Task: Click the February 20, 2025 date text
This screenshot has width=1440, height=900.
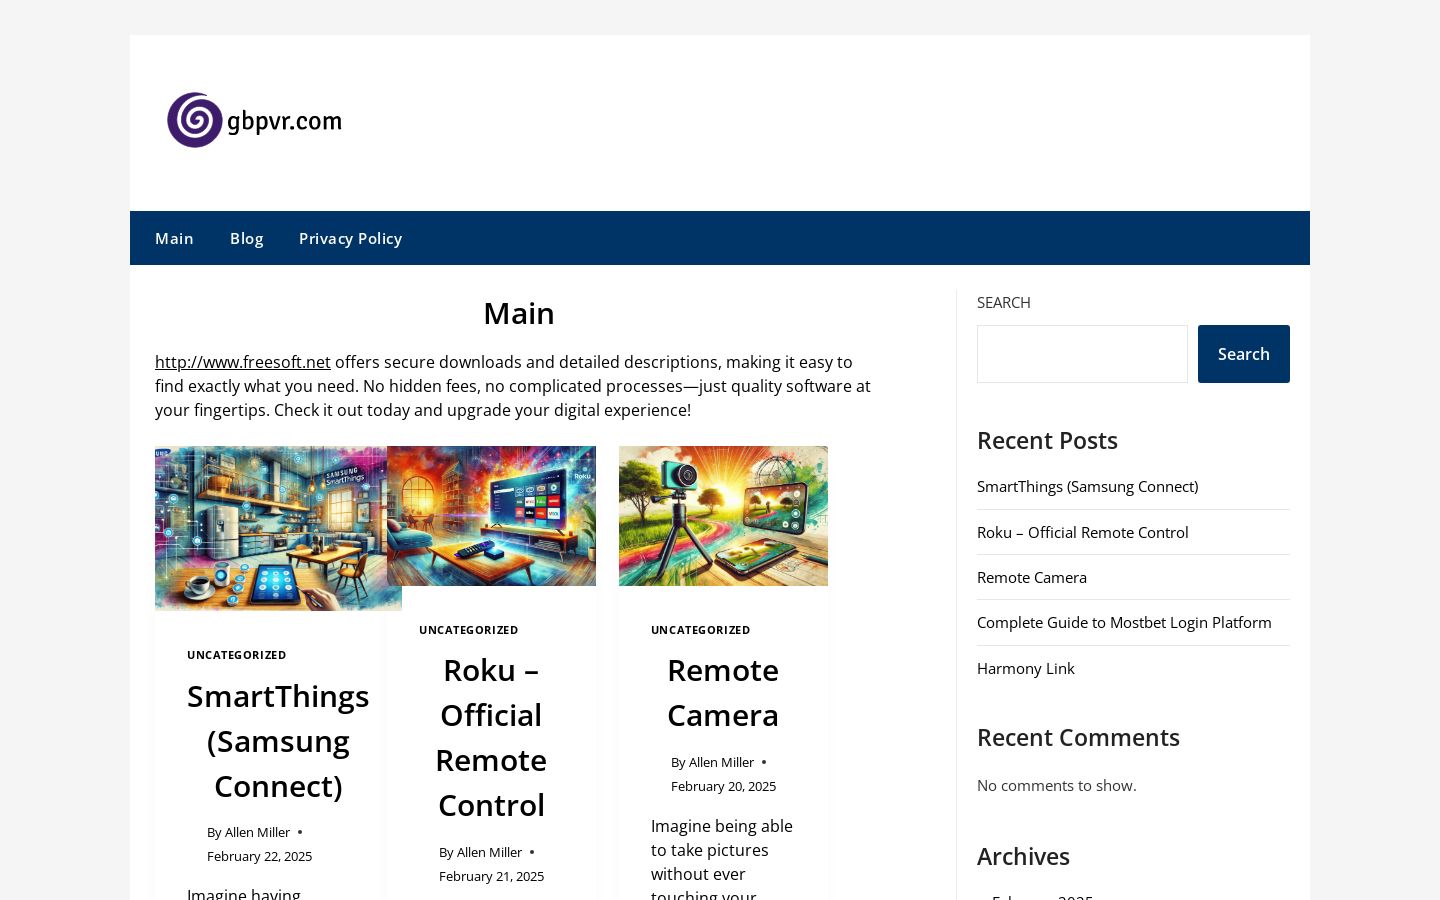Action: tap(723, 786)
